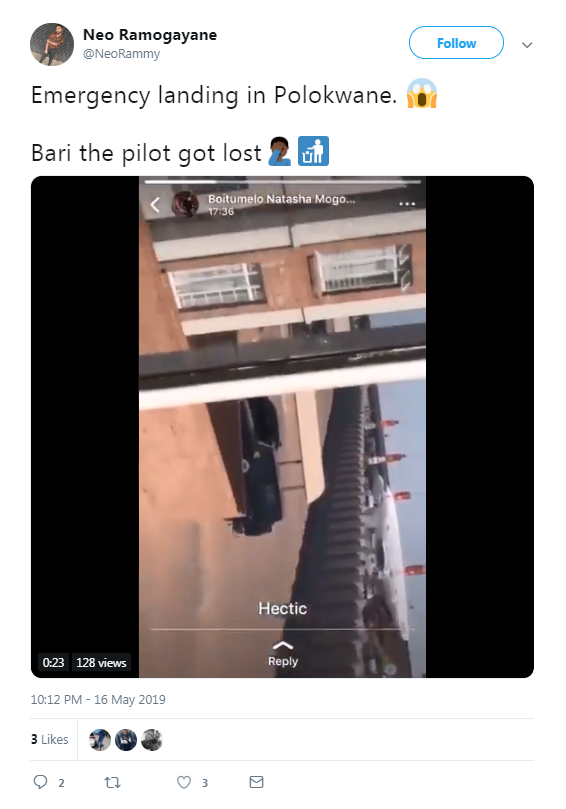Click the first liker's avatar
The width and height of the screenshot is (566, 809).
100,739
